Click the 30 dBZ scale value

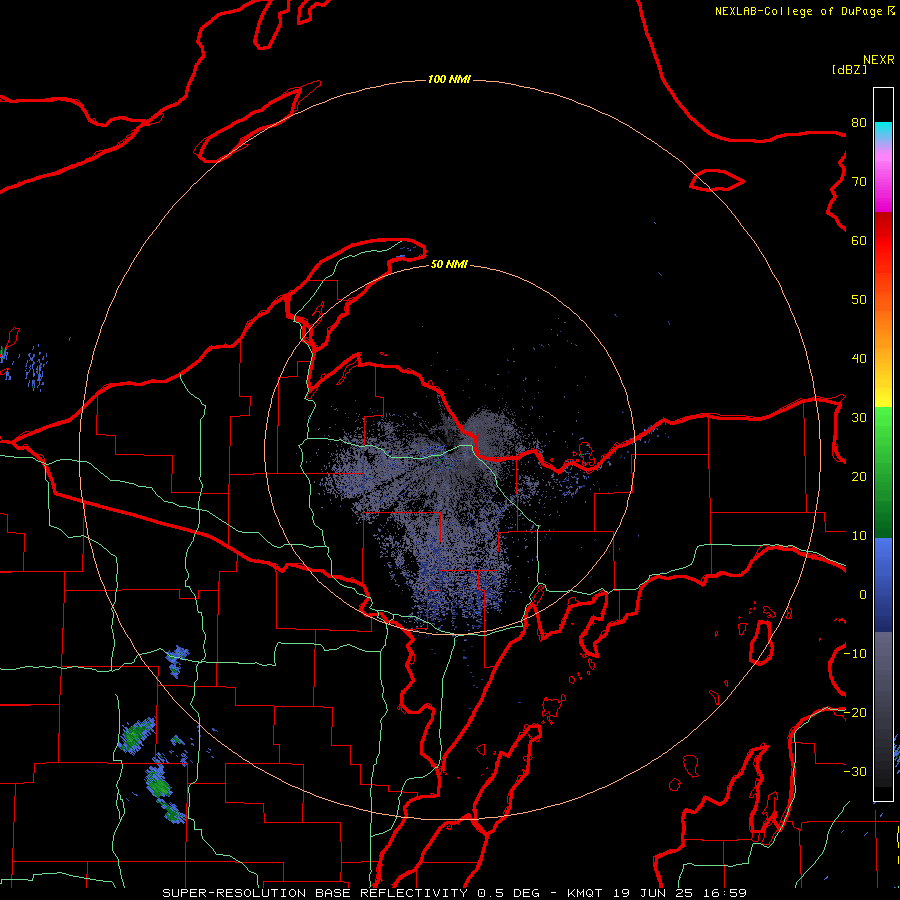pyautogui.click(x=859, y=417)
